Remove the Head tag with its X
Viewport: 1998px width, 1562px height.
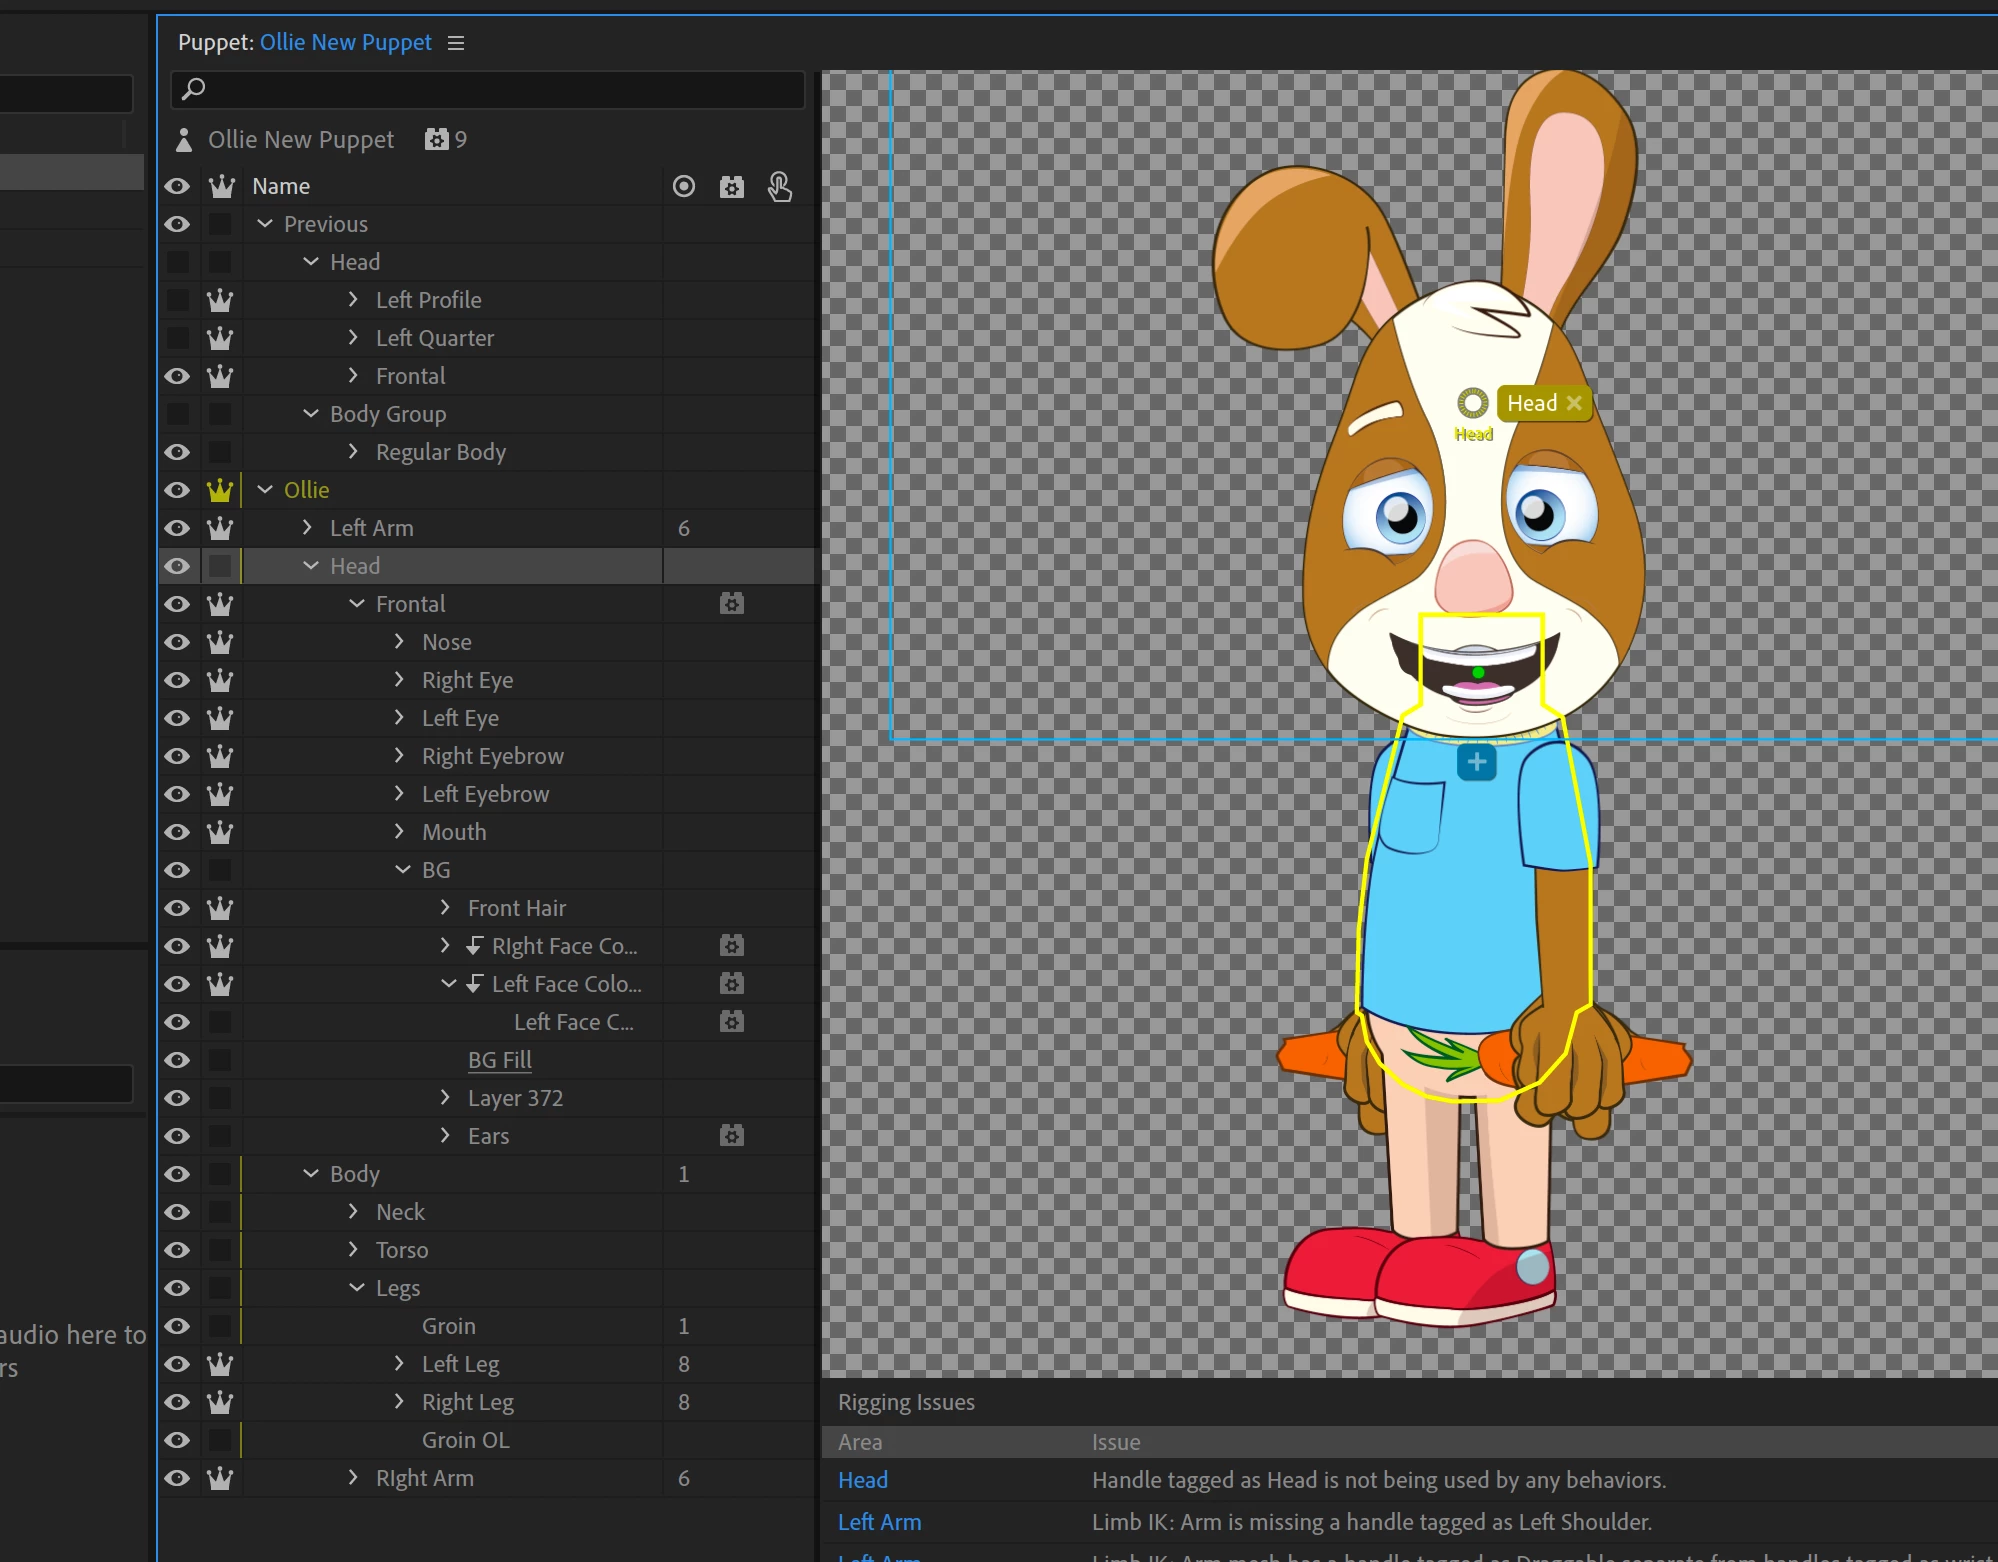click(1574, 403)
